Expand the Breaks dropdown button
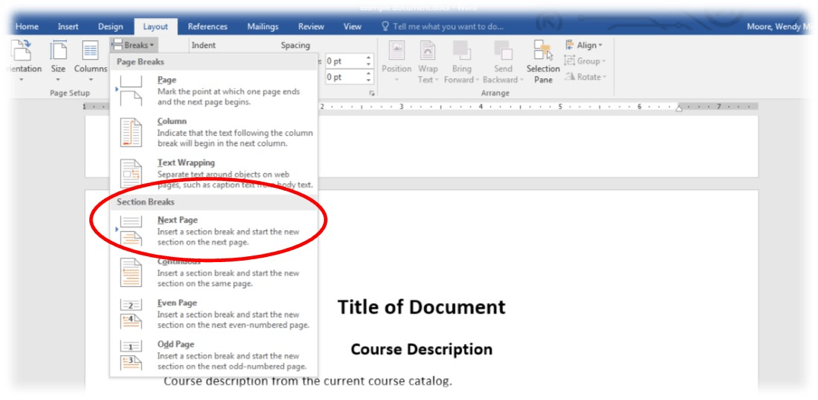The width and height of the screenshot is (818, 400). coord(133,45)
